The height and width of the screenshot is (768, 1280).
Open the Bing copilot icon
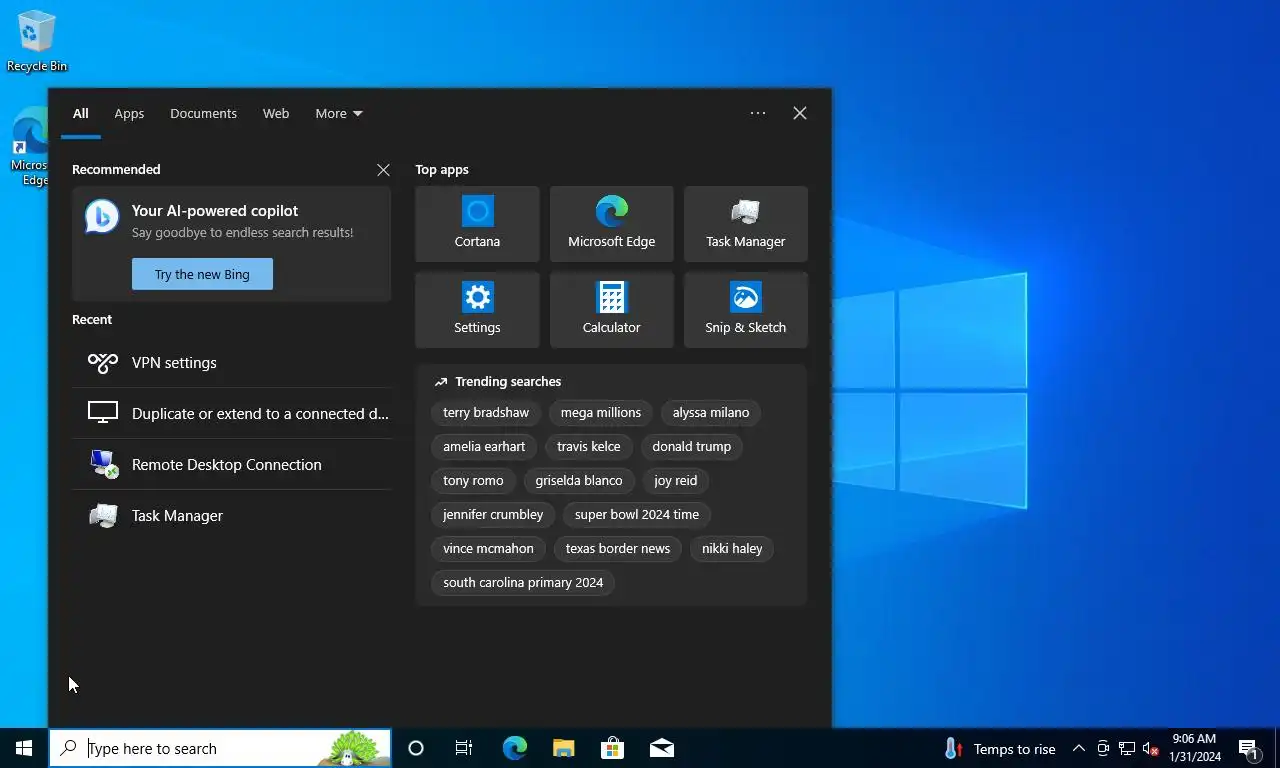tap(102, 217)
